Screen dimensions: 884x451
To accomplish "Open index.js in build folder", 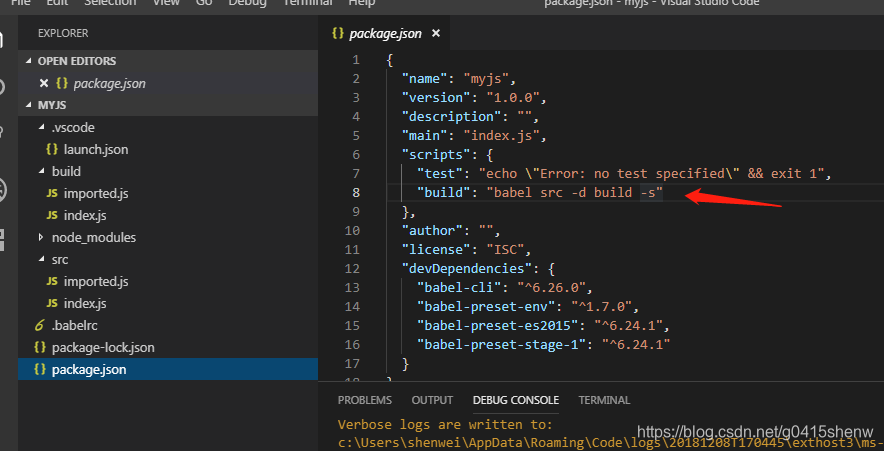I will point(85,215).
